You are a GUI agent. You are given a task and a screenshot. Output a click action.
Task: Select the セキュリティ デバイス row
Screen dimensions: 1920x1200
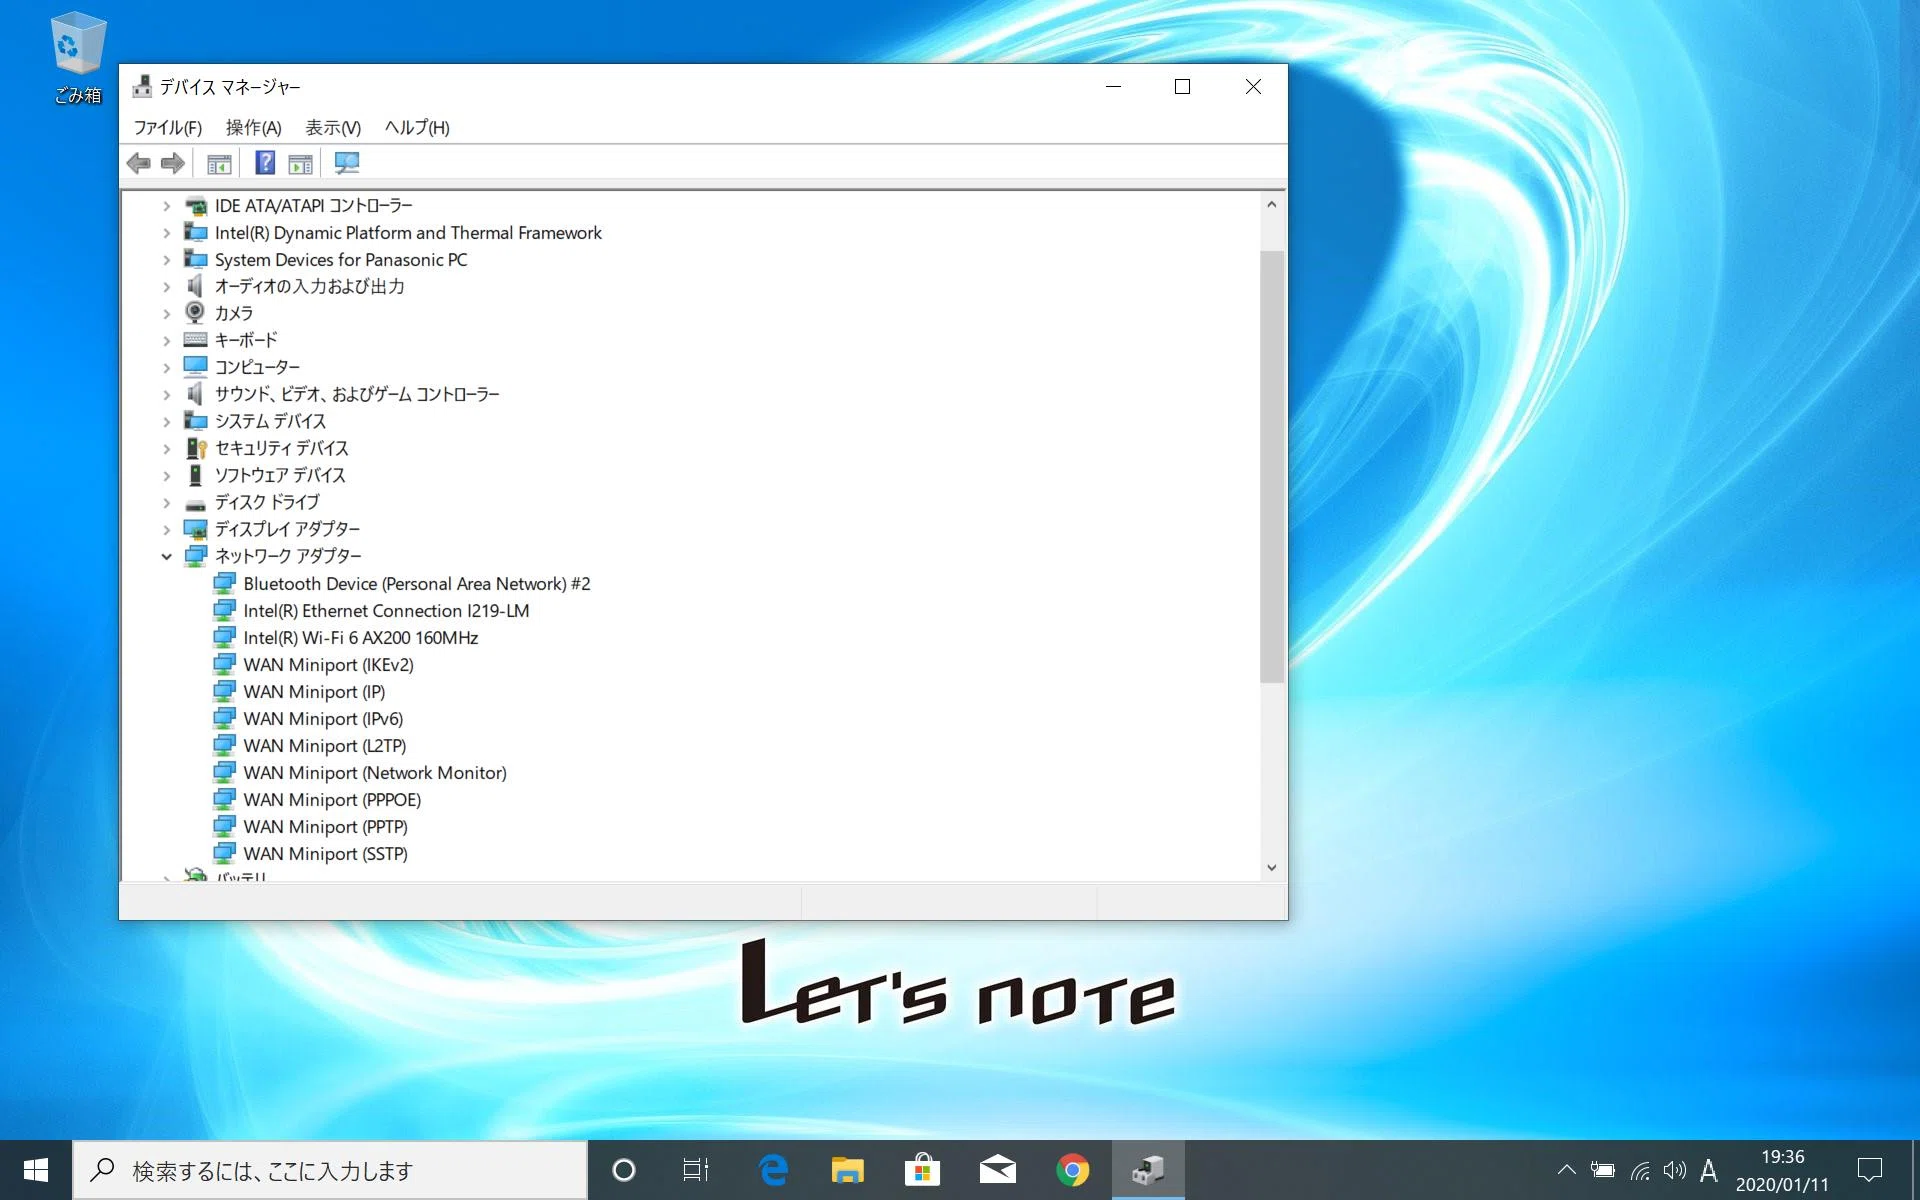(x=282, y=448)
